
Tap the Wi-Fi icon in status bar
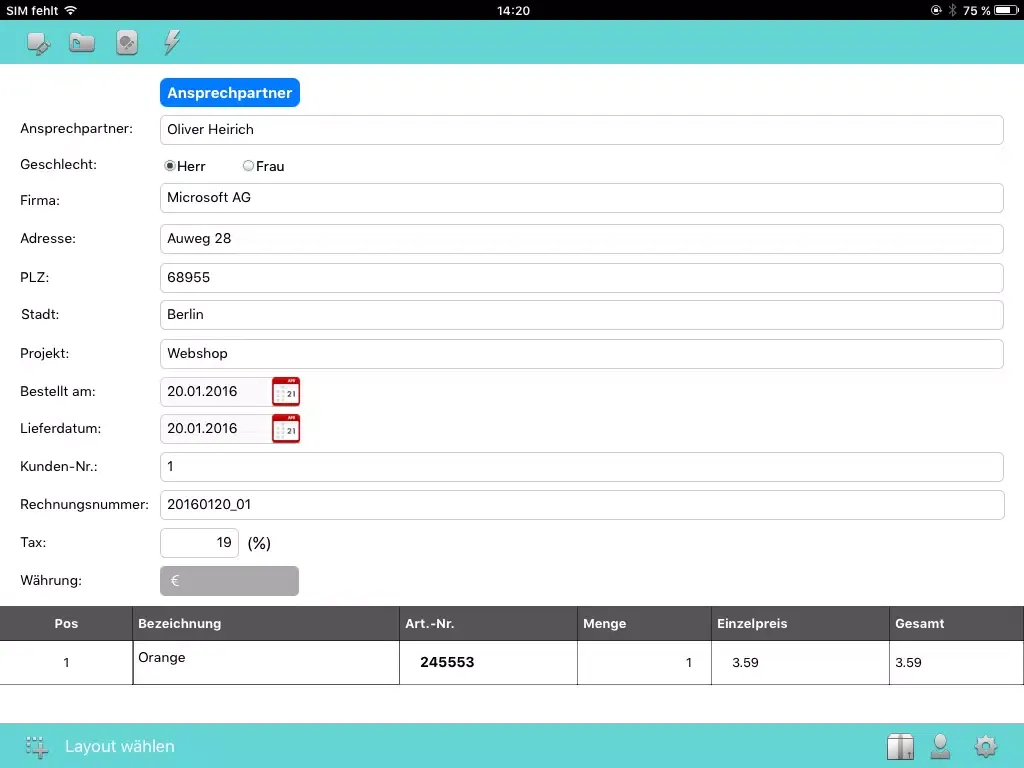tap(71, 10)
